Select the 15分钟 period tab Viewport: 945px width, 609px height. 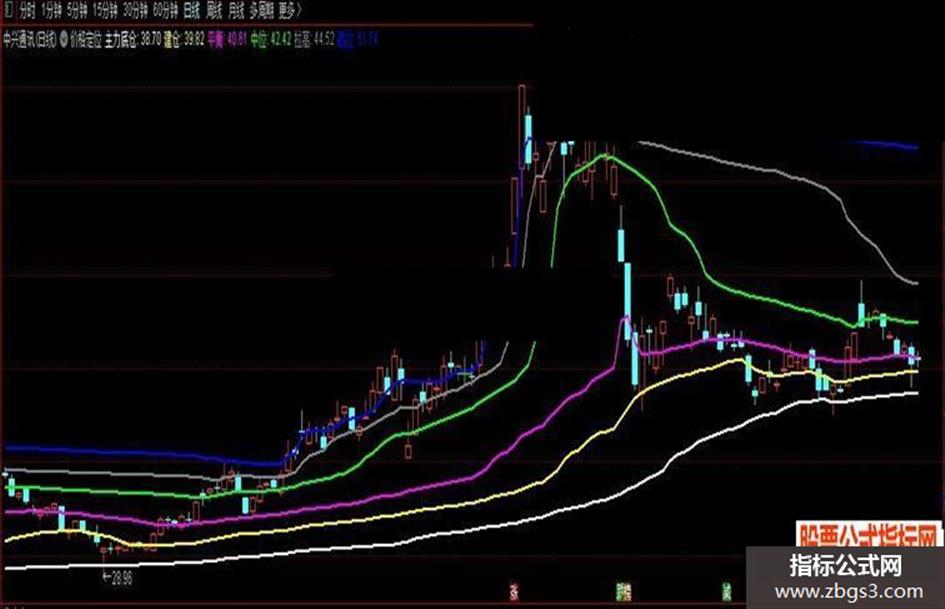(105, 10)
